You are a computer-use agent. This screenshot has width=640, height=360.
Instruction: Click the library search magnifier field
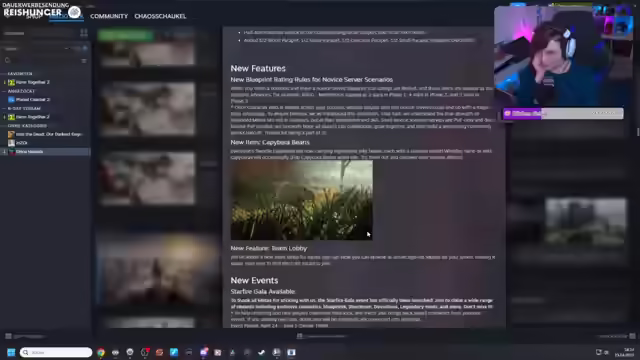tap(41, 60)
